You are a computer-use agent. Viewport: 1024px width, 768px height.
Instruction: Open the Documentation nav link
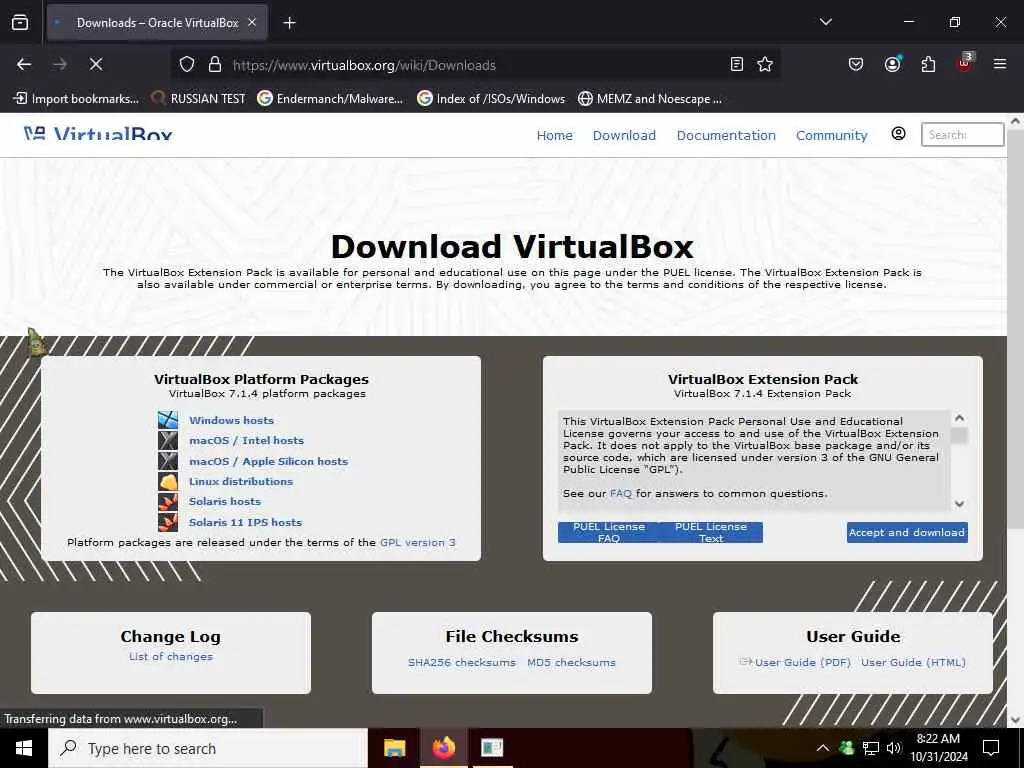[726, 135]
